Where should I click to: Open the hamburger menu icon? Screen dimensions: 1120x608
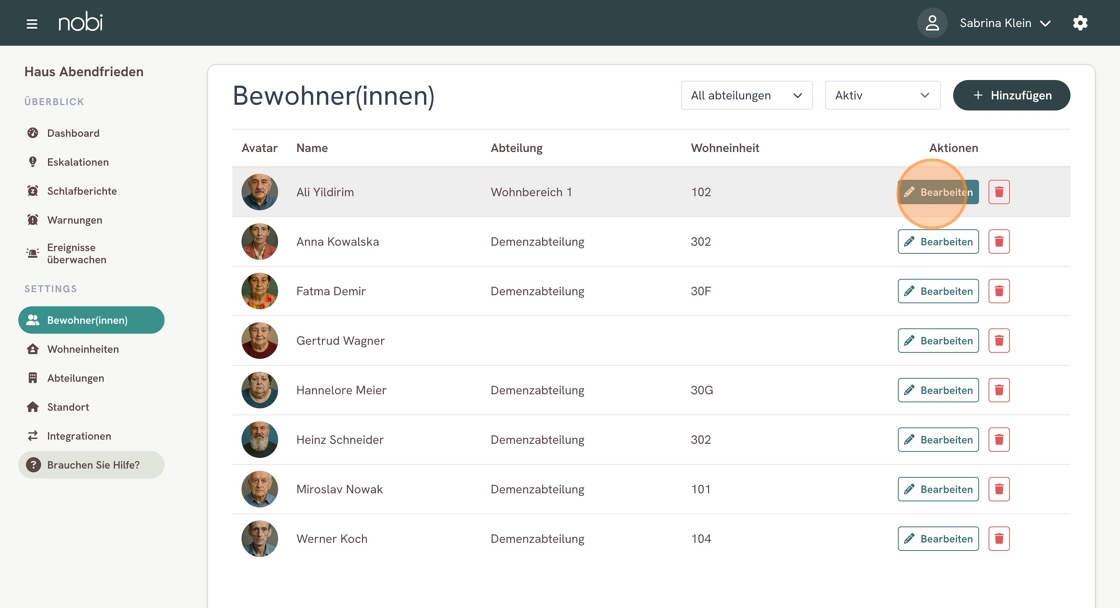pos(31,24)
